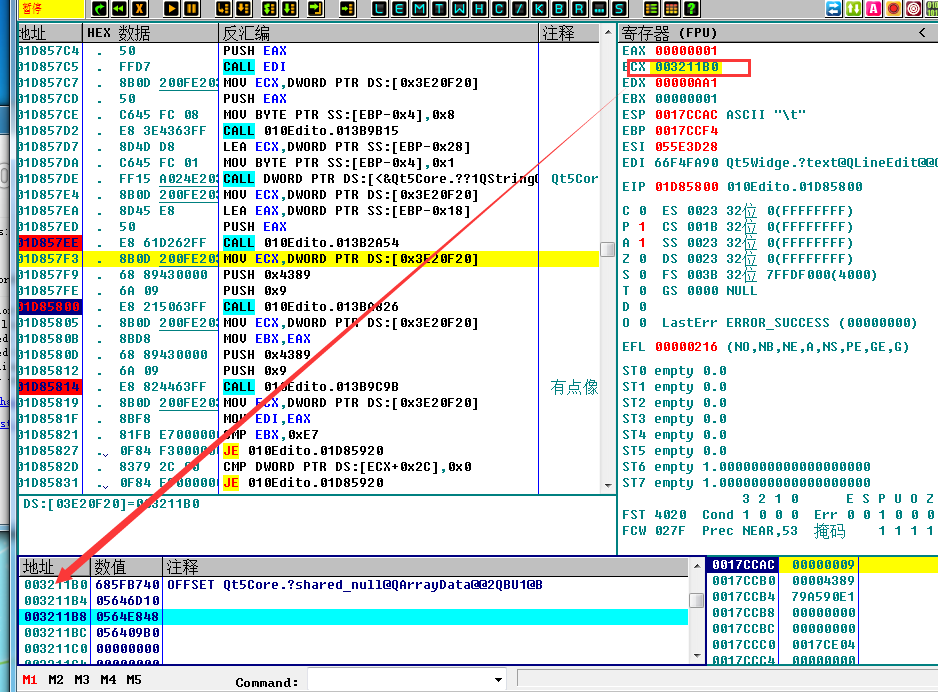Select the stack row 0017CCAC
The height and width of the screenshot is (692, 938).
click(822, 565)
